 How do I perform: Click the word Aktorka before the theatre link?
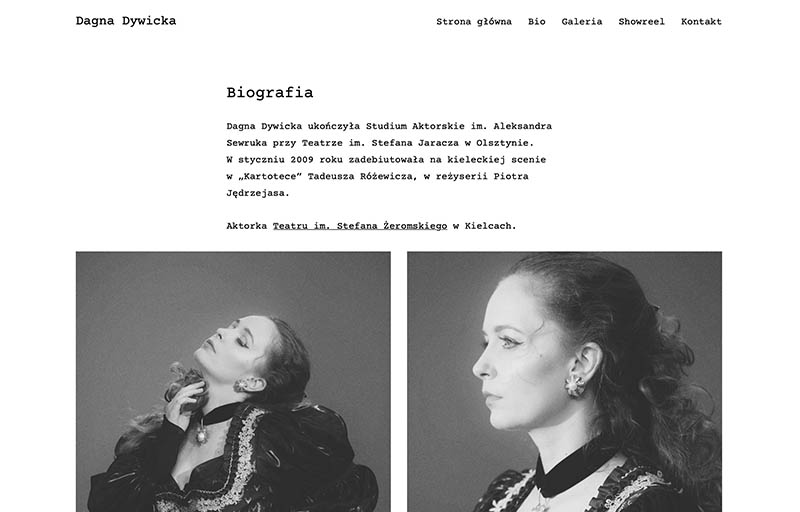(x=246, y=225)
